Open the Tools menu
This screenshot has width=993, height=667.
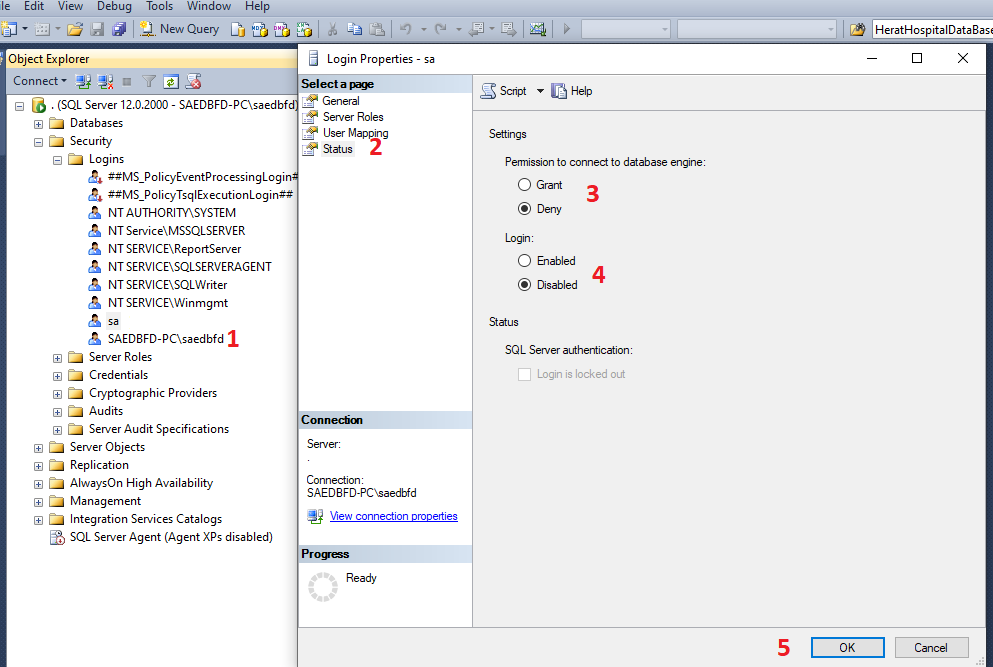(x=159, y=6)
